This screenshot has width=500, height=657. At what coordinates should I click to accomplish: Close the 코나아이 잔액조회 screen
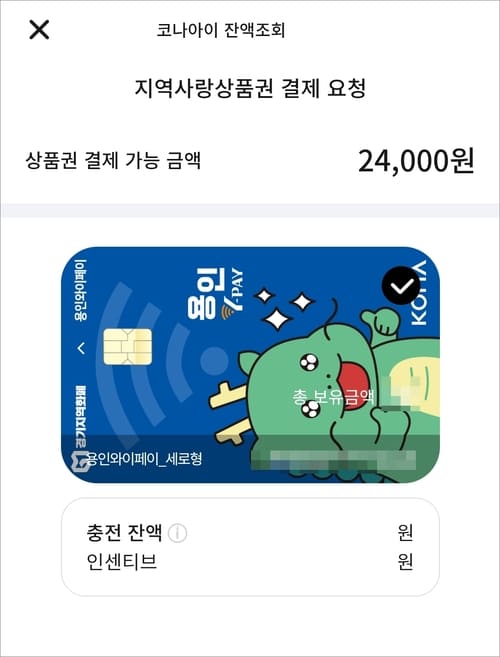pyautogui.click(x=39, y=30)
